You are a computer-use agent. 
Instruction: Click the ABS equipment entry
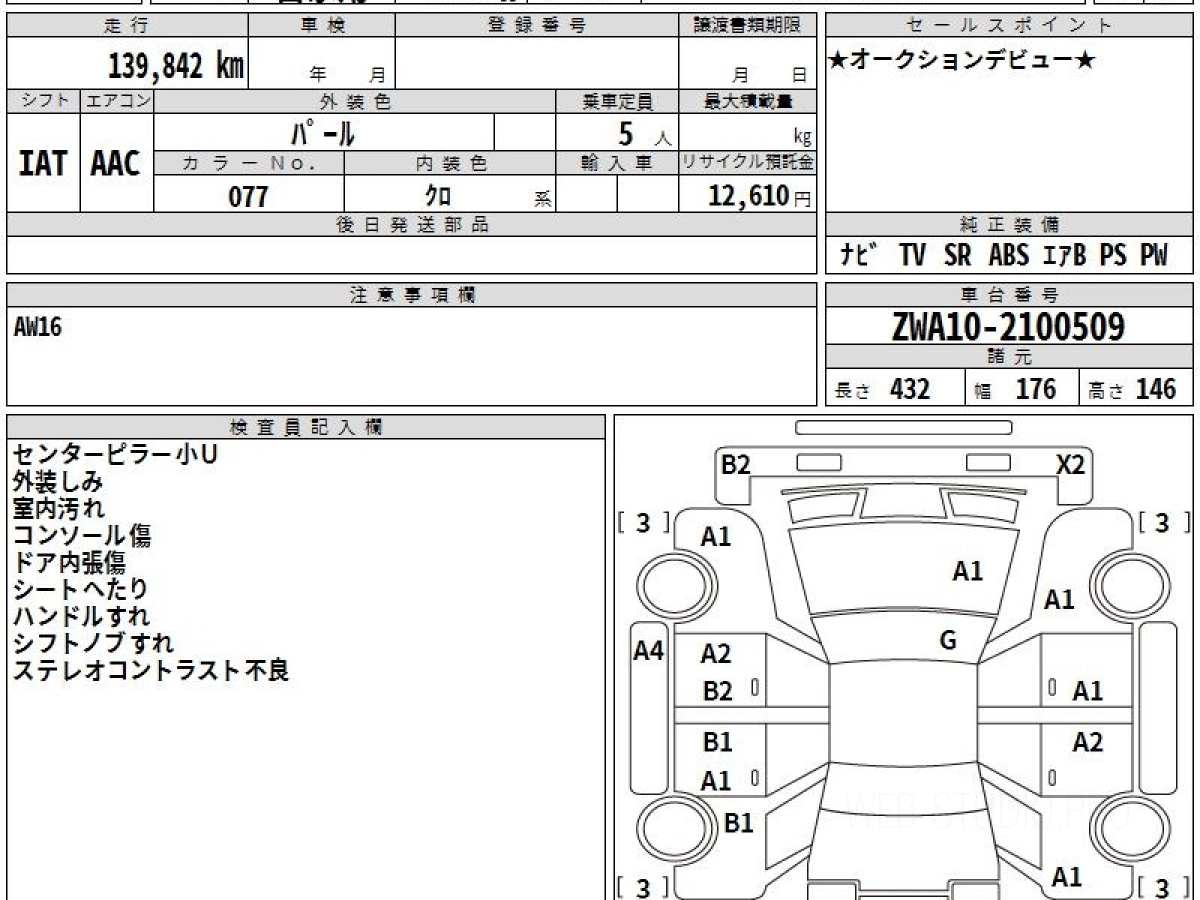[x=1009, y=255]
